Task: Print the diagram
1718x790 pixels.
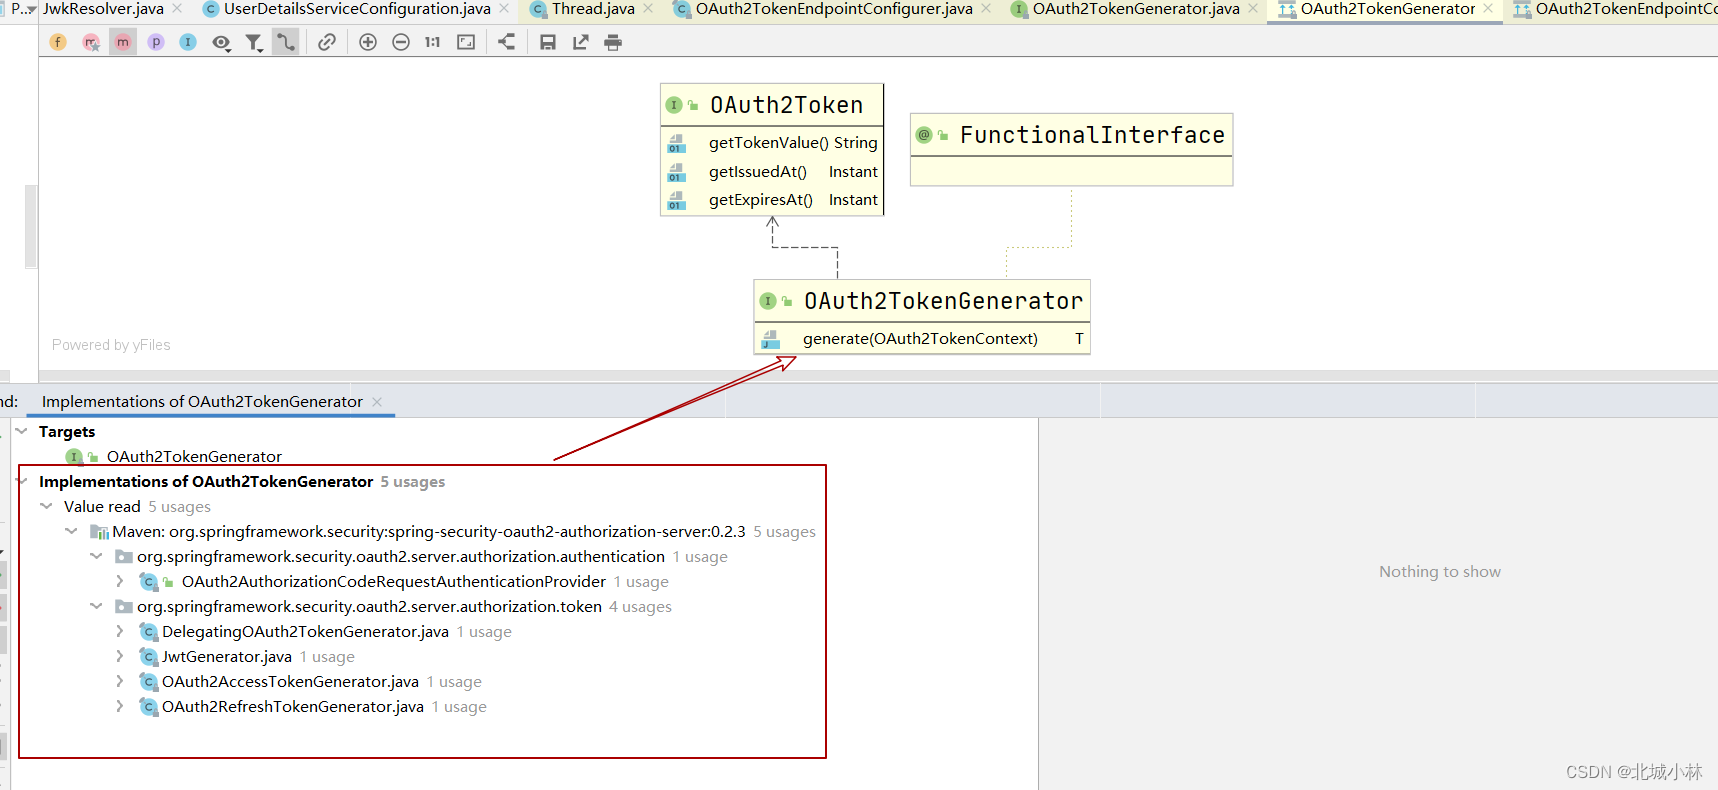Action: 613,42
